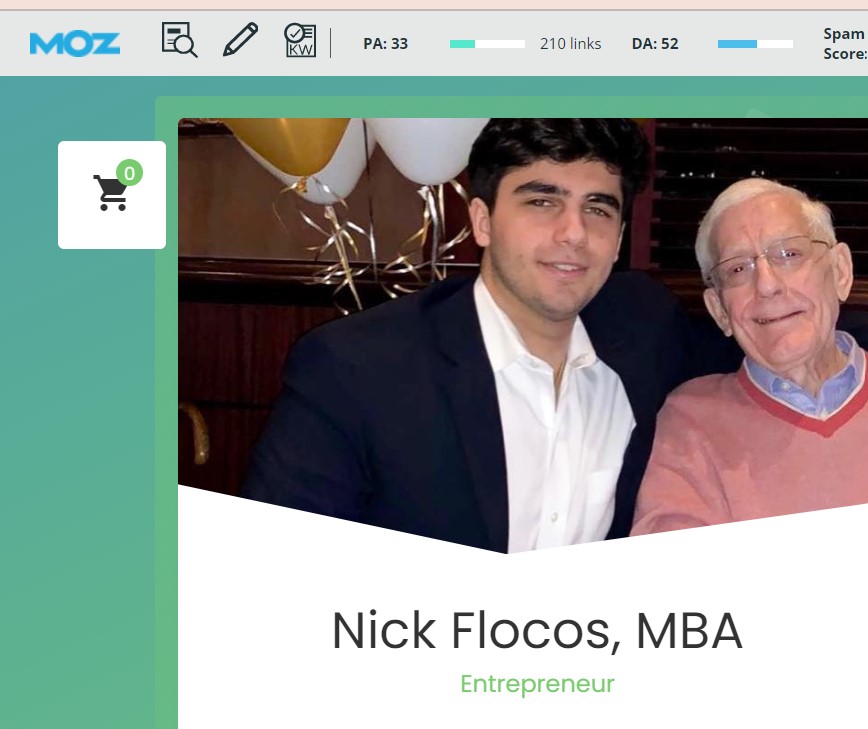Open the Moz page analysis tool

click(179, 40)
